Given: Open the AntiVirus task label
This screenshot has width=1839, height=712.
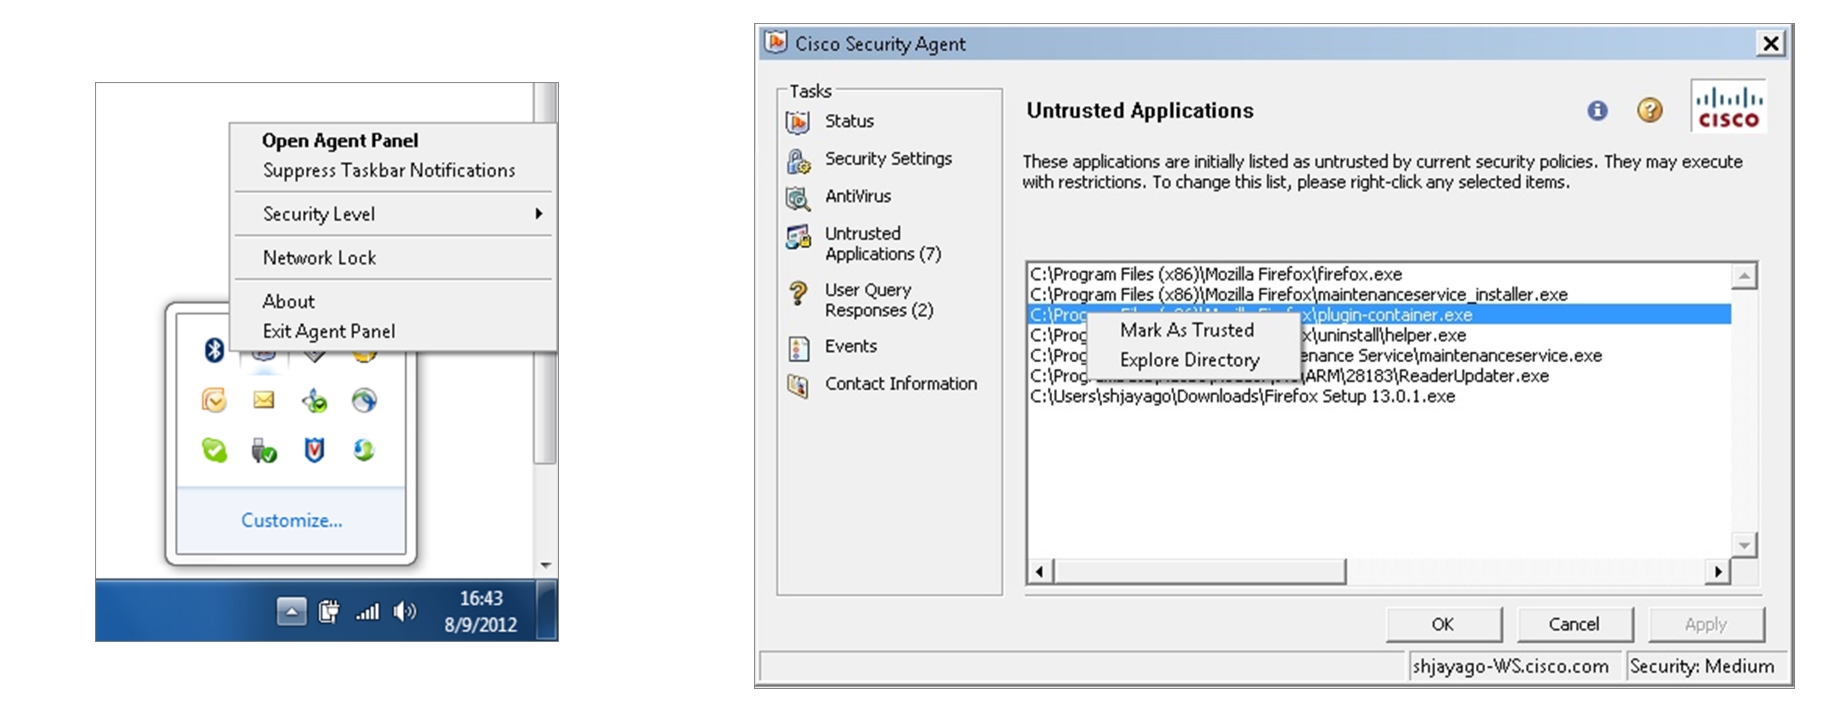Looking at the screenshot, I should [x=858, y=197].
